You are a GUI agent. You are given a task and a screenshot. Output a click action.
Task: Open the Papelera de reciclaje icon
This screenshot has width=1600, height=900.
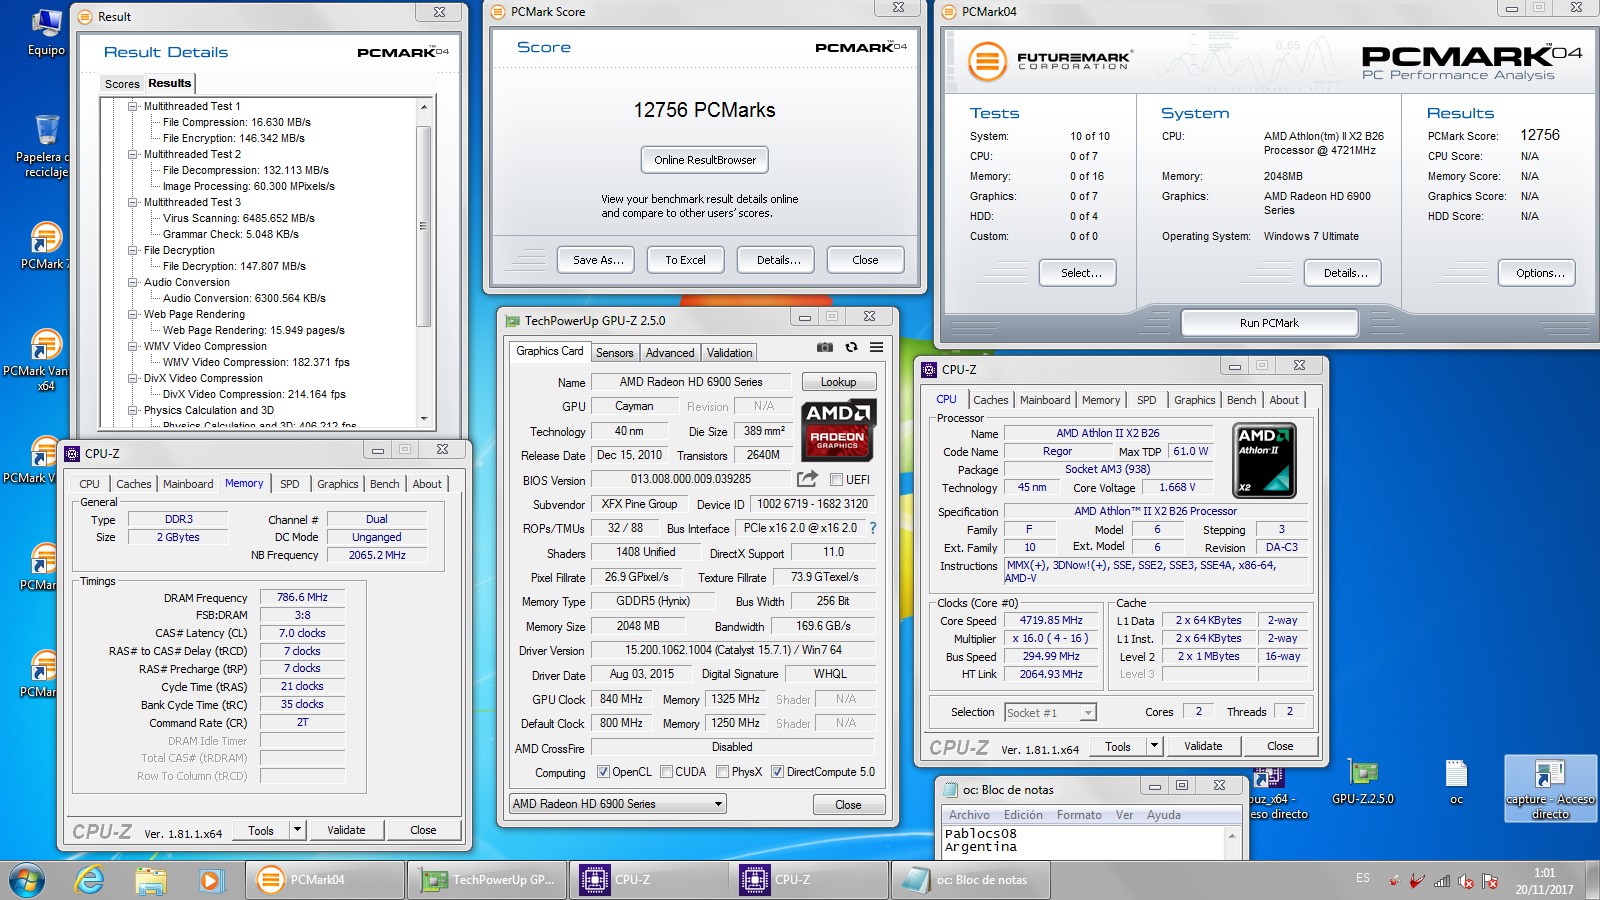coord(46,145)
